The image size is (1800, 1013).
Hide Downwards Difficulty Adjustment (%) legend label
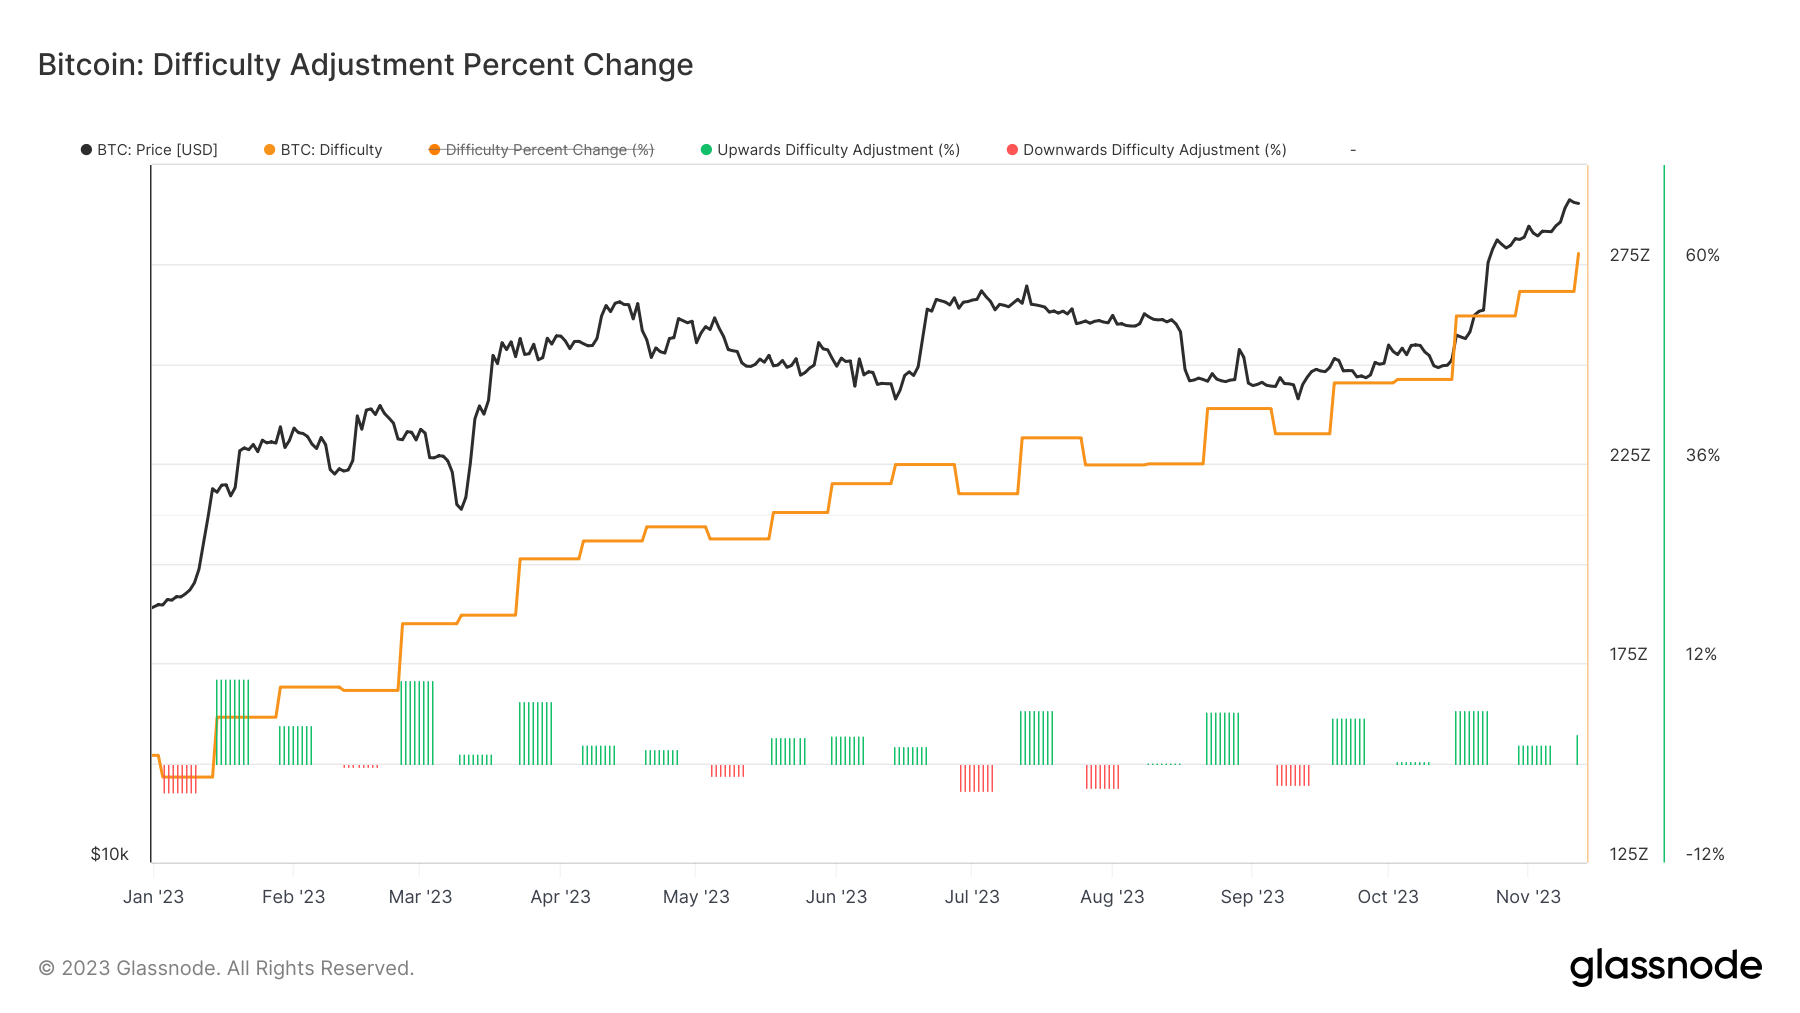[1154, 150]
